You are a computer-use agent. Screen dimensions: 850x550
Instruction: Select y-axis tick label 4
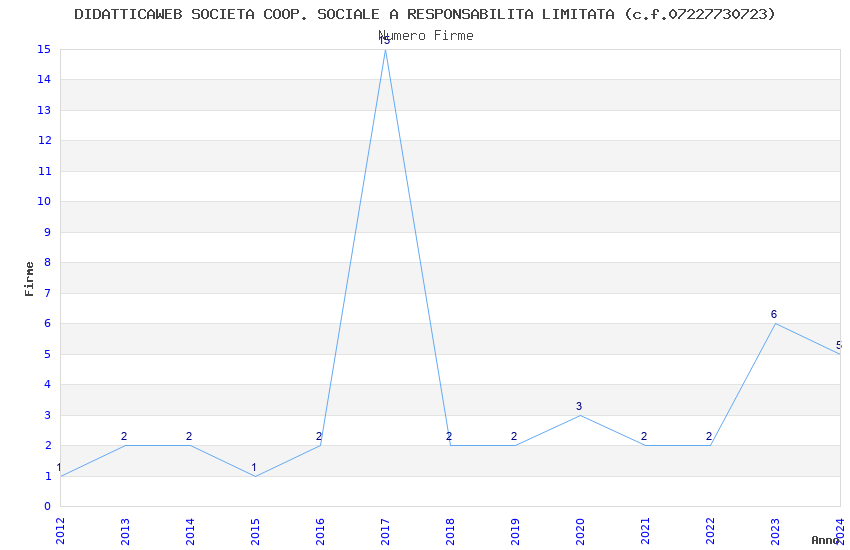(48, 385)
